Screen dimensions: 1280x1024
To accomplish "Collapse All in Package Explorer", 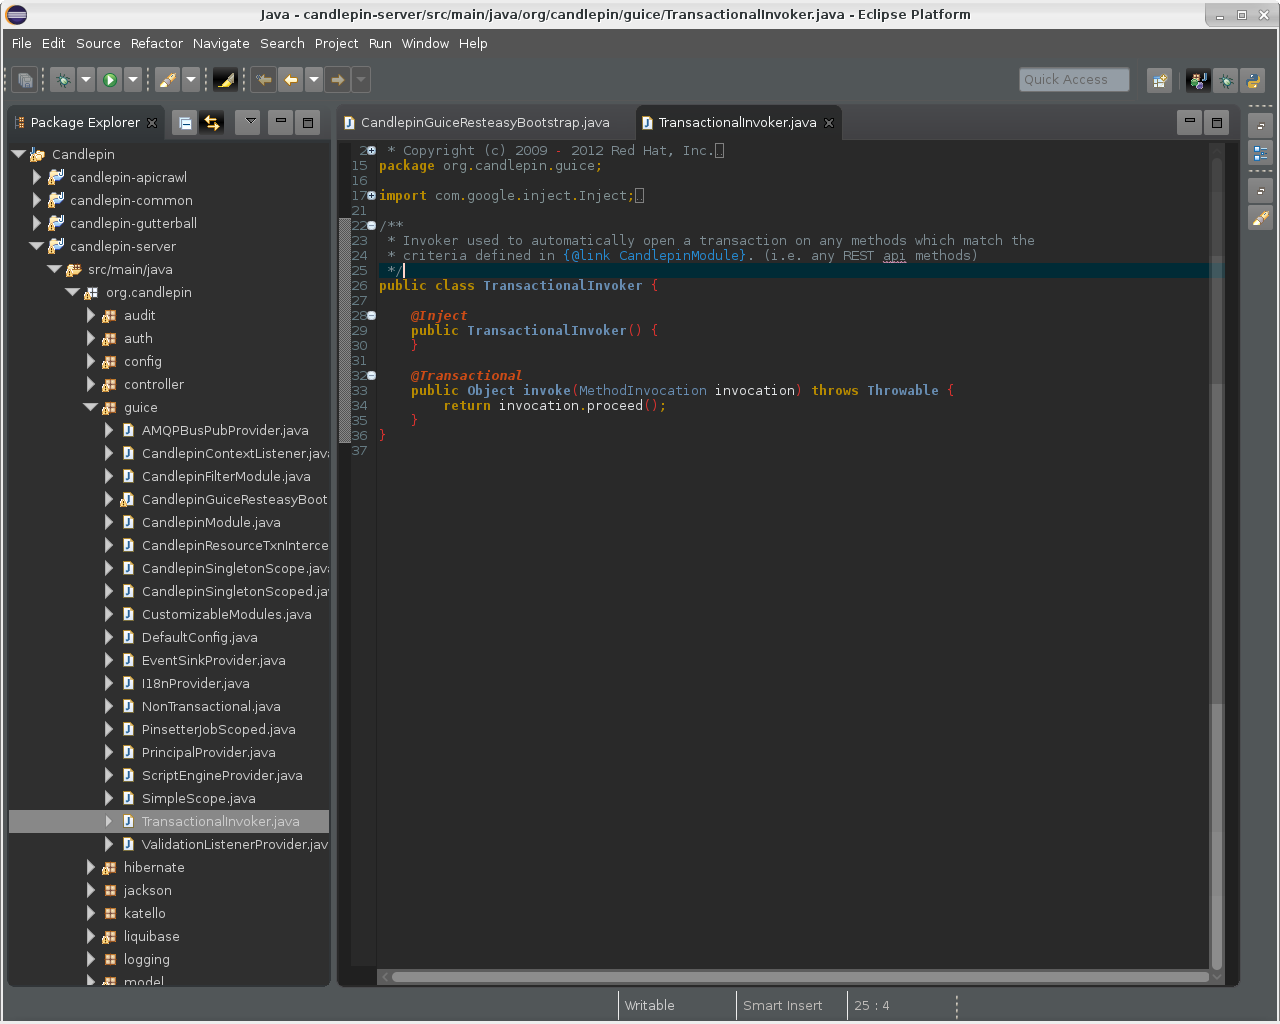I will point(185,123).
